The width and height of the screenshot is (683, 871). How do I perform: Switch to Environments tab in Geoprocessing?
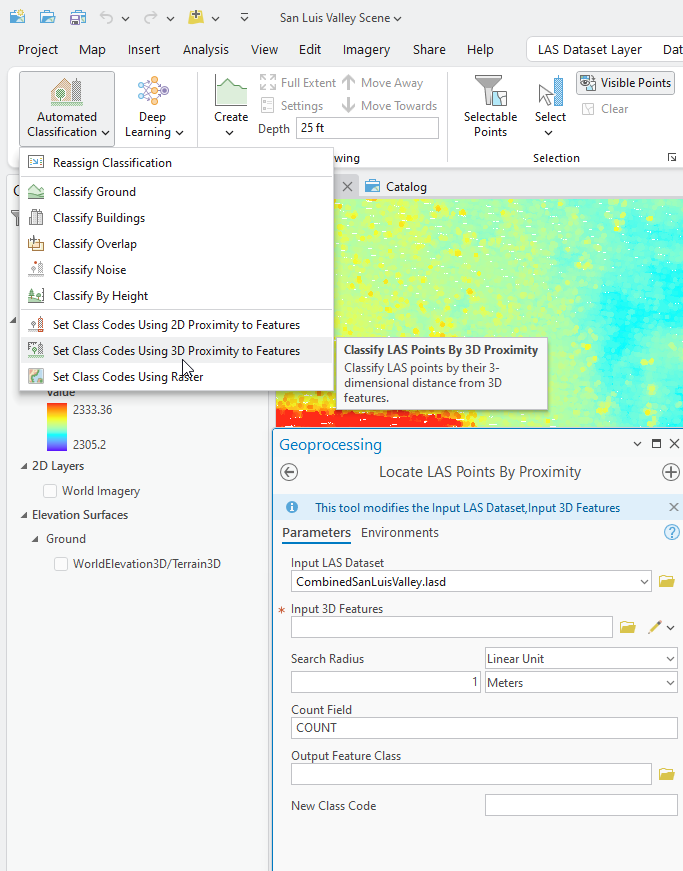point(400,533)
